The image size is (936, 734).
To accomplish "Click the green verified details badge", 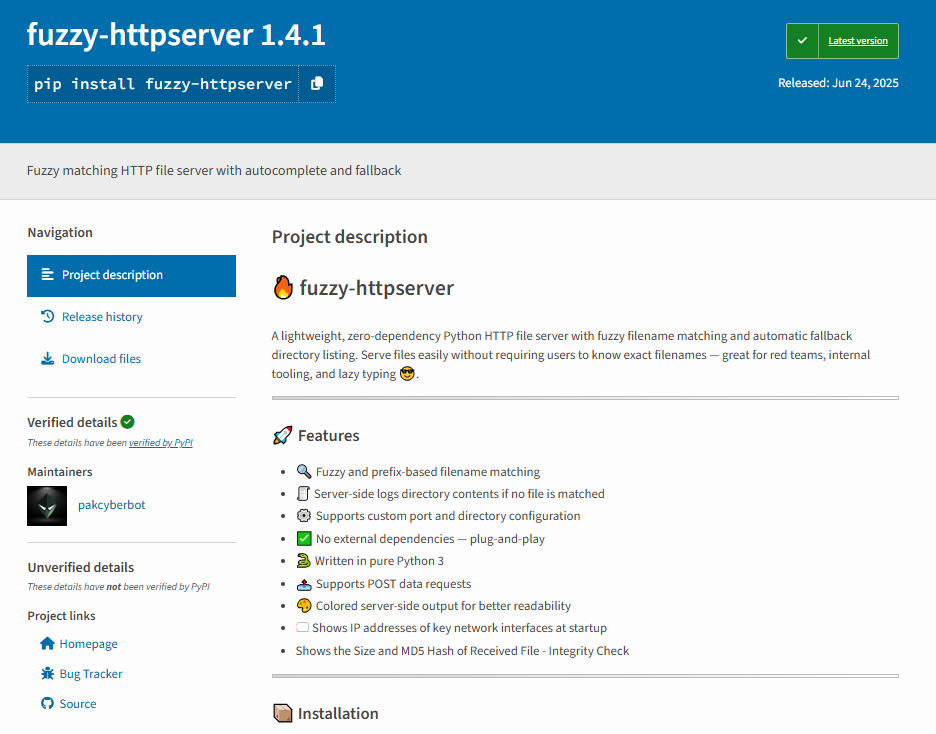I will tap(127, 422).
